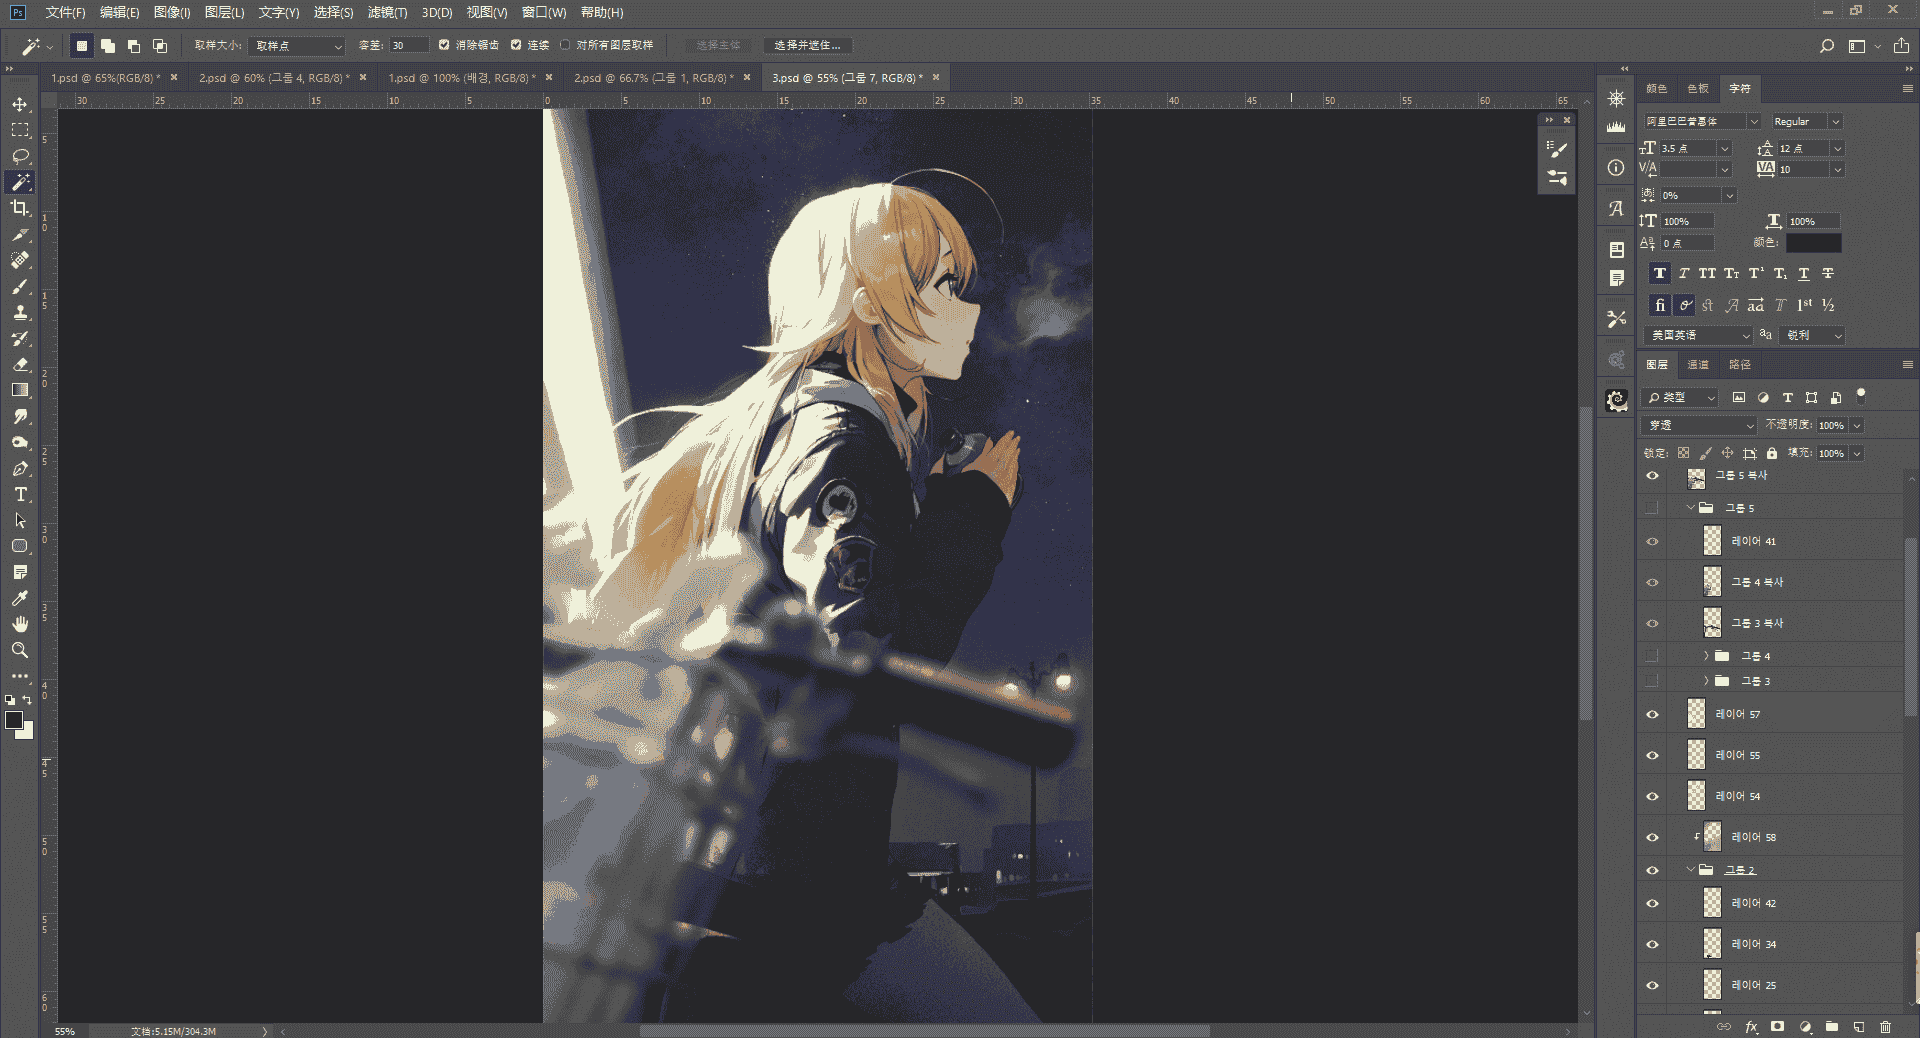This screenshot has width=1920, height=1038.
Task: Select the Eraser tool
Action: [20, 364]
